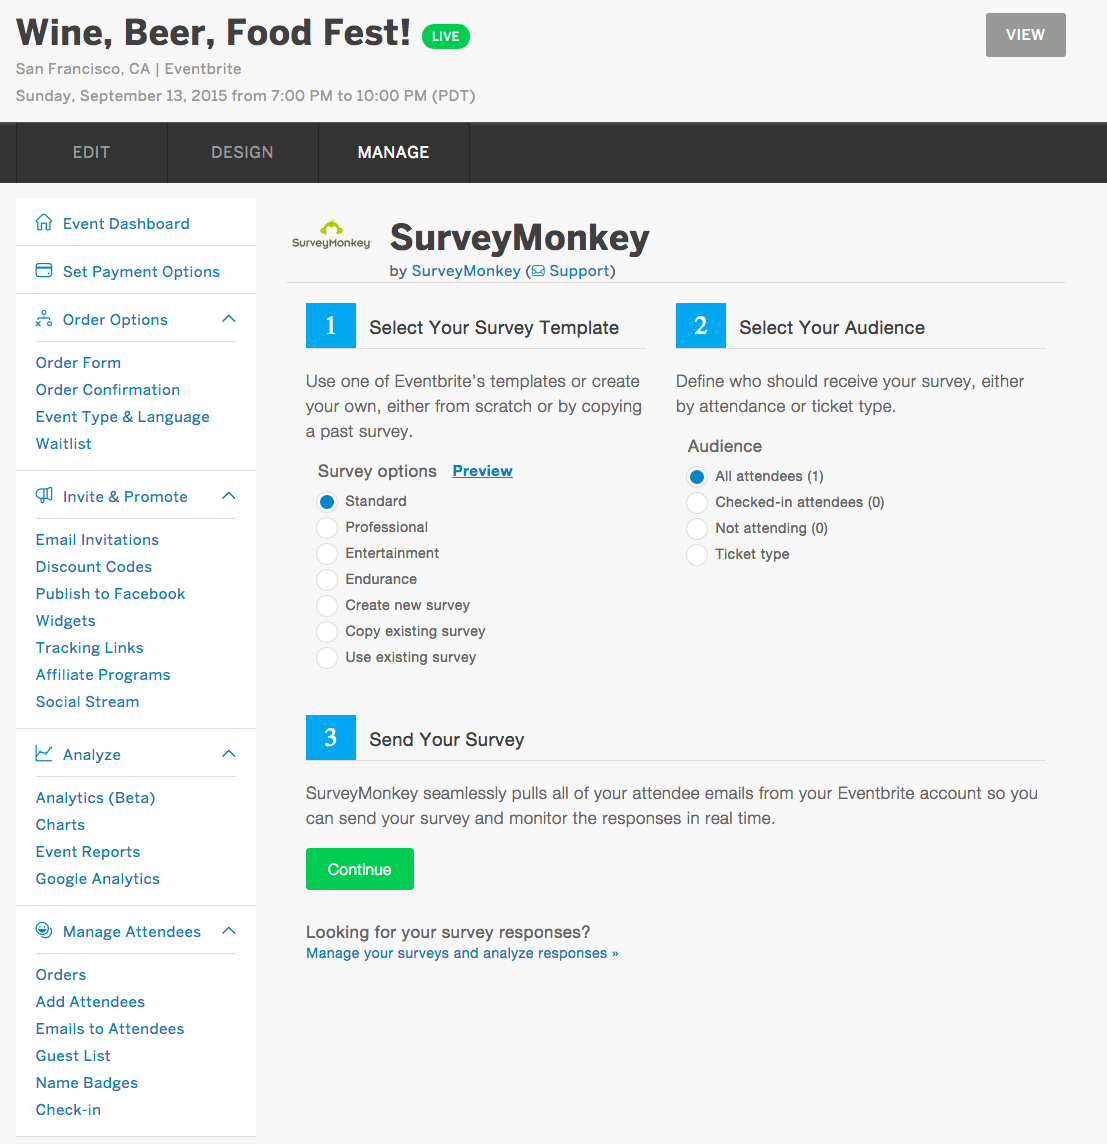1107x1144 pixels.
Task: Click the Event Dashboard home icon
Action: 42,222
